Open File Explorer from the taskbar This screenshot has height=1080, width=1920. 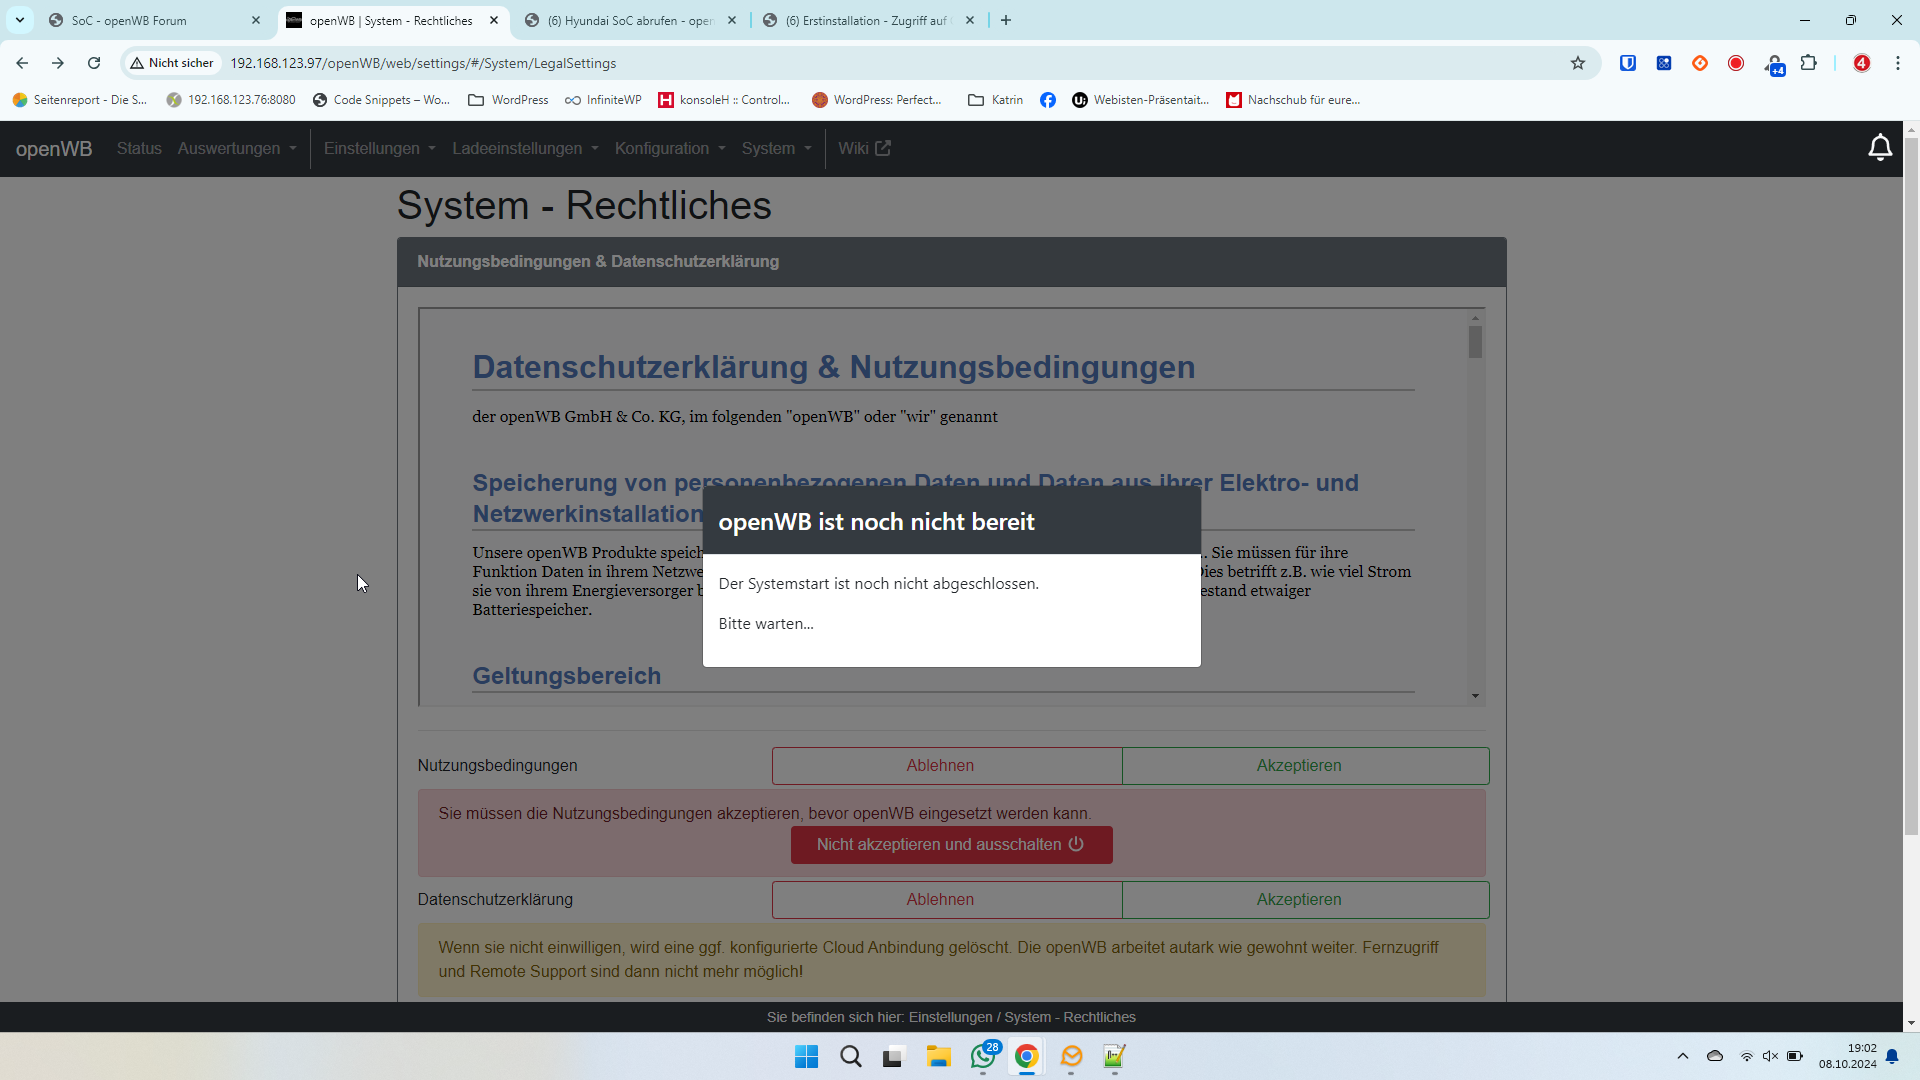tap(938, 1057)
